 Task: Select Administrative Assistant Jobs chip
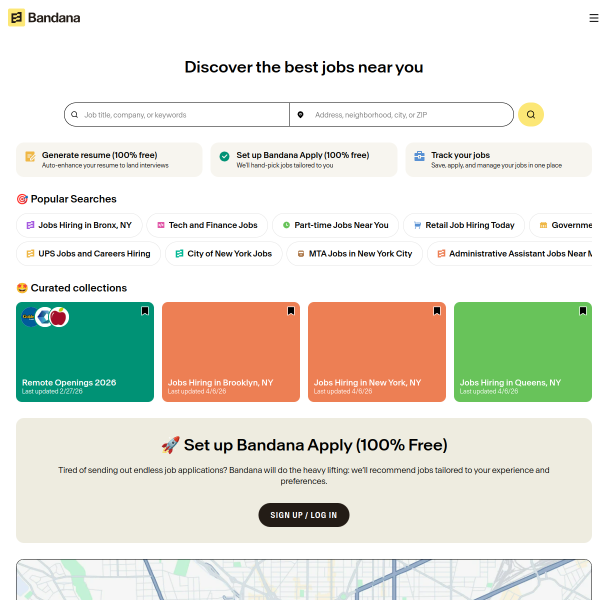[x=510, y=253]
